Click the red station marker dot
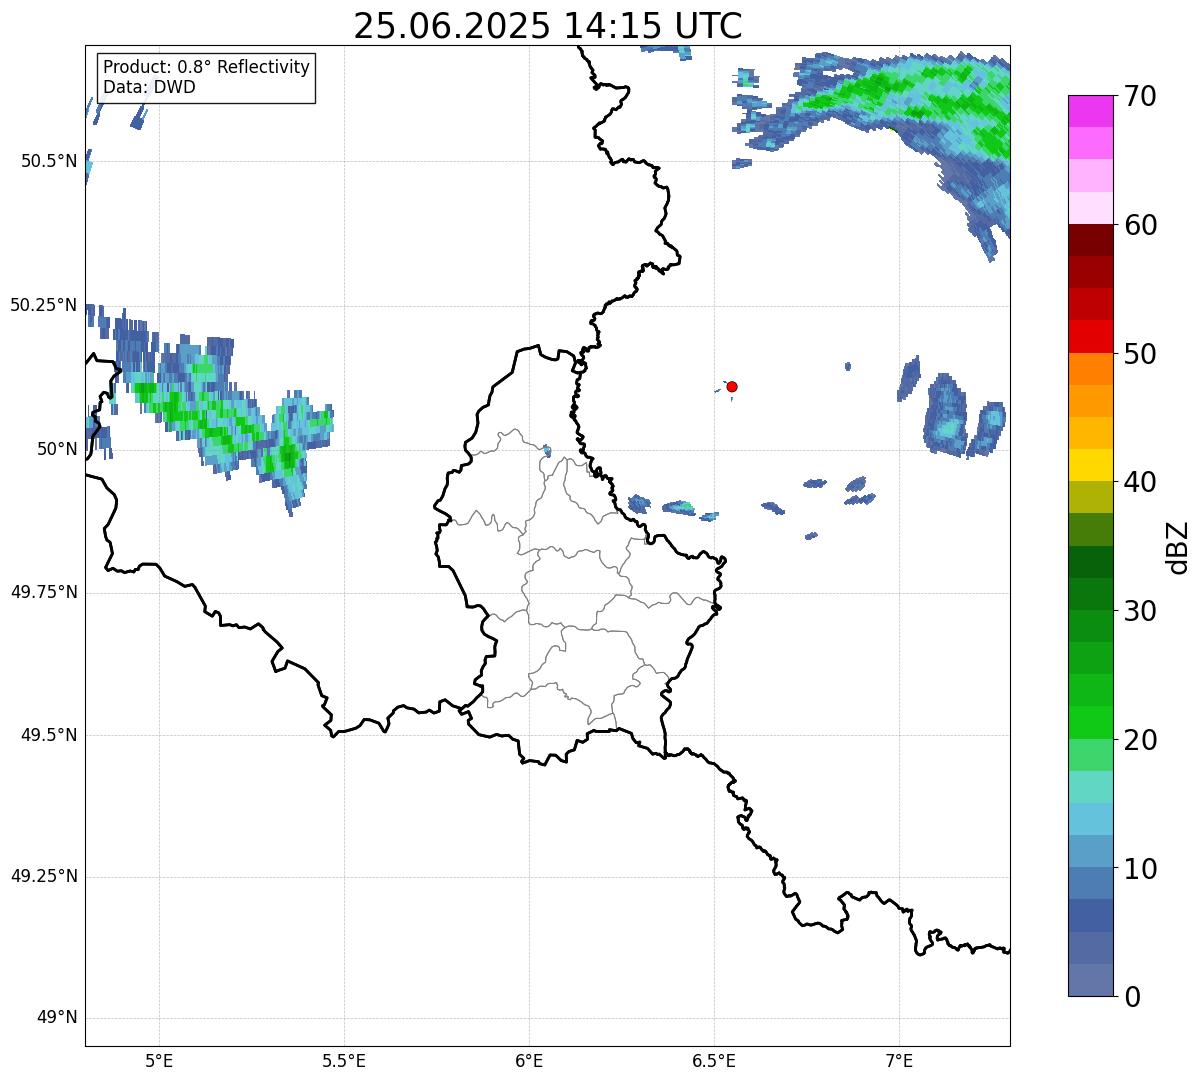Image resolution: width=1202 pixels, height=1081 pixels. click(x=732, y=386)
